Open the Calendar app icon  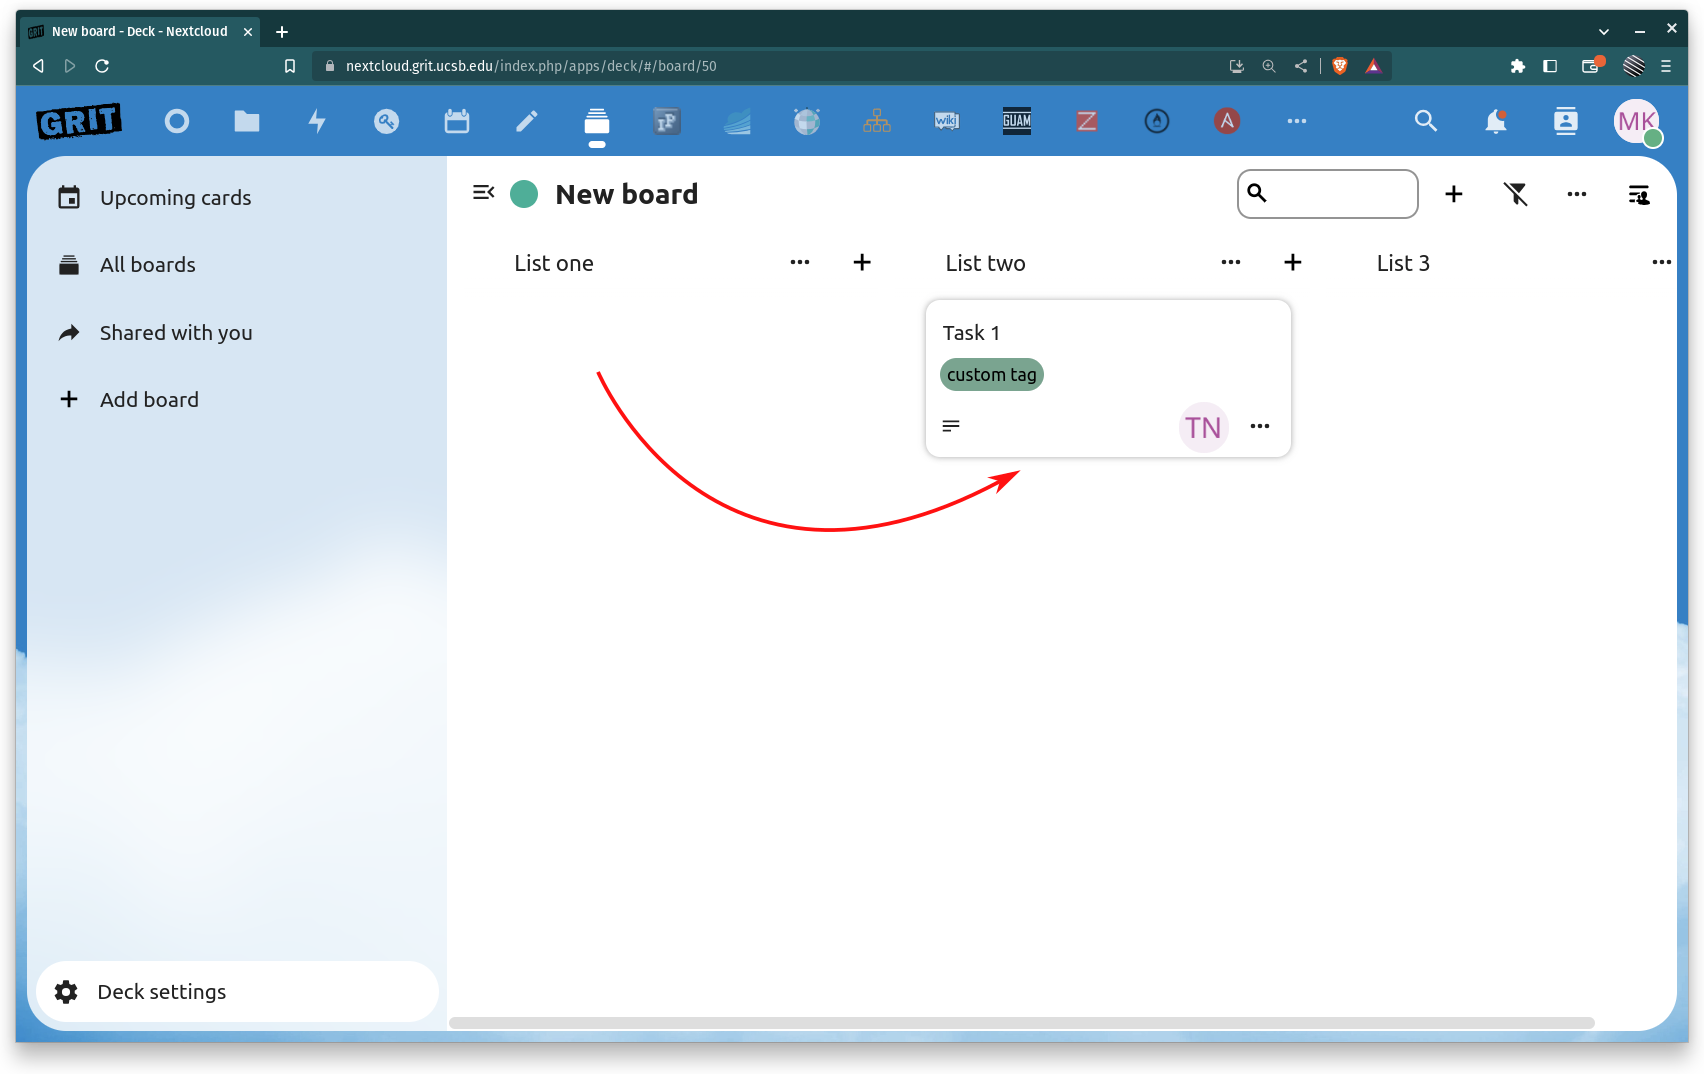pyautogui.click(x=457, y=121)
